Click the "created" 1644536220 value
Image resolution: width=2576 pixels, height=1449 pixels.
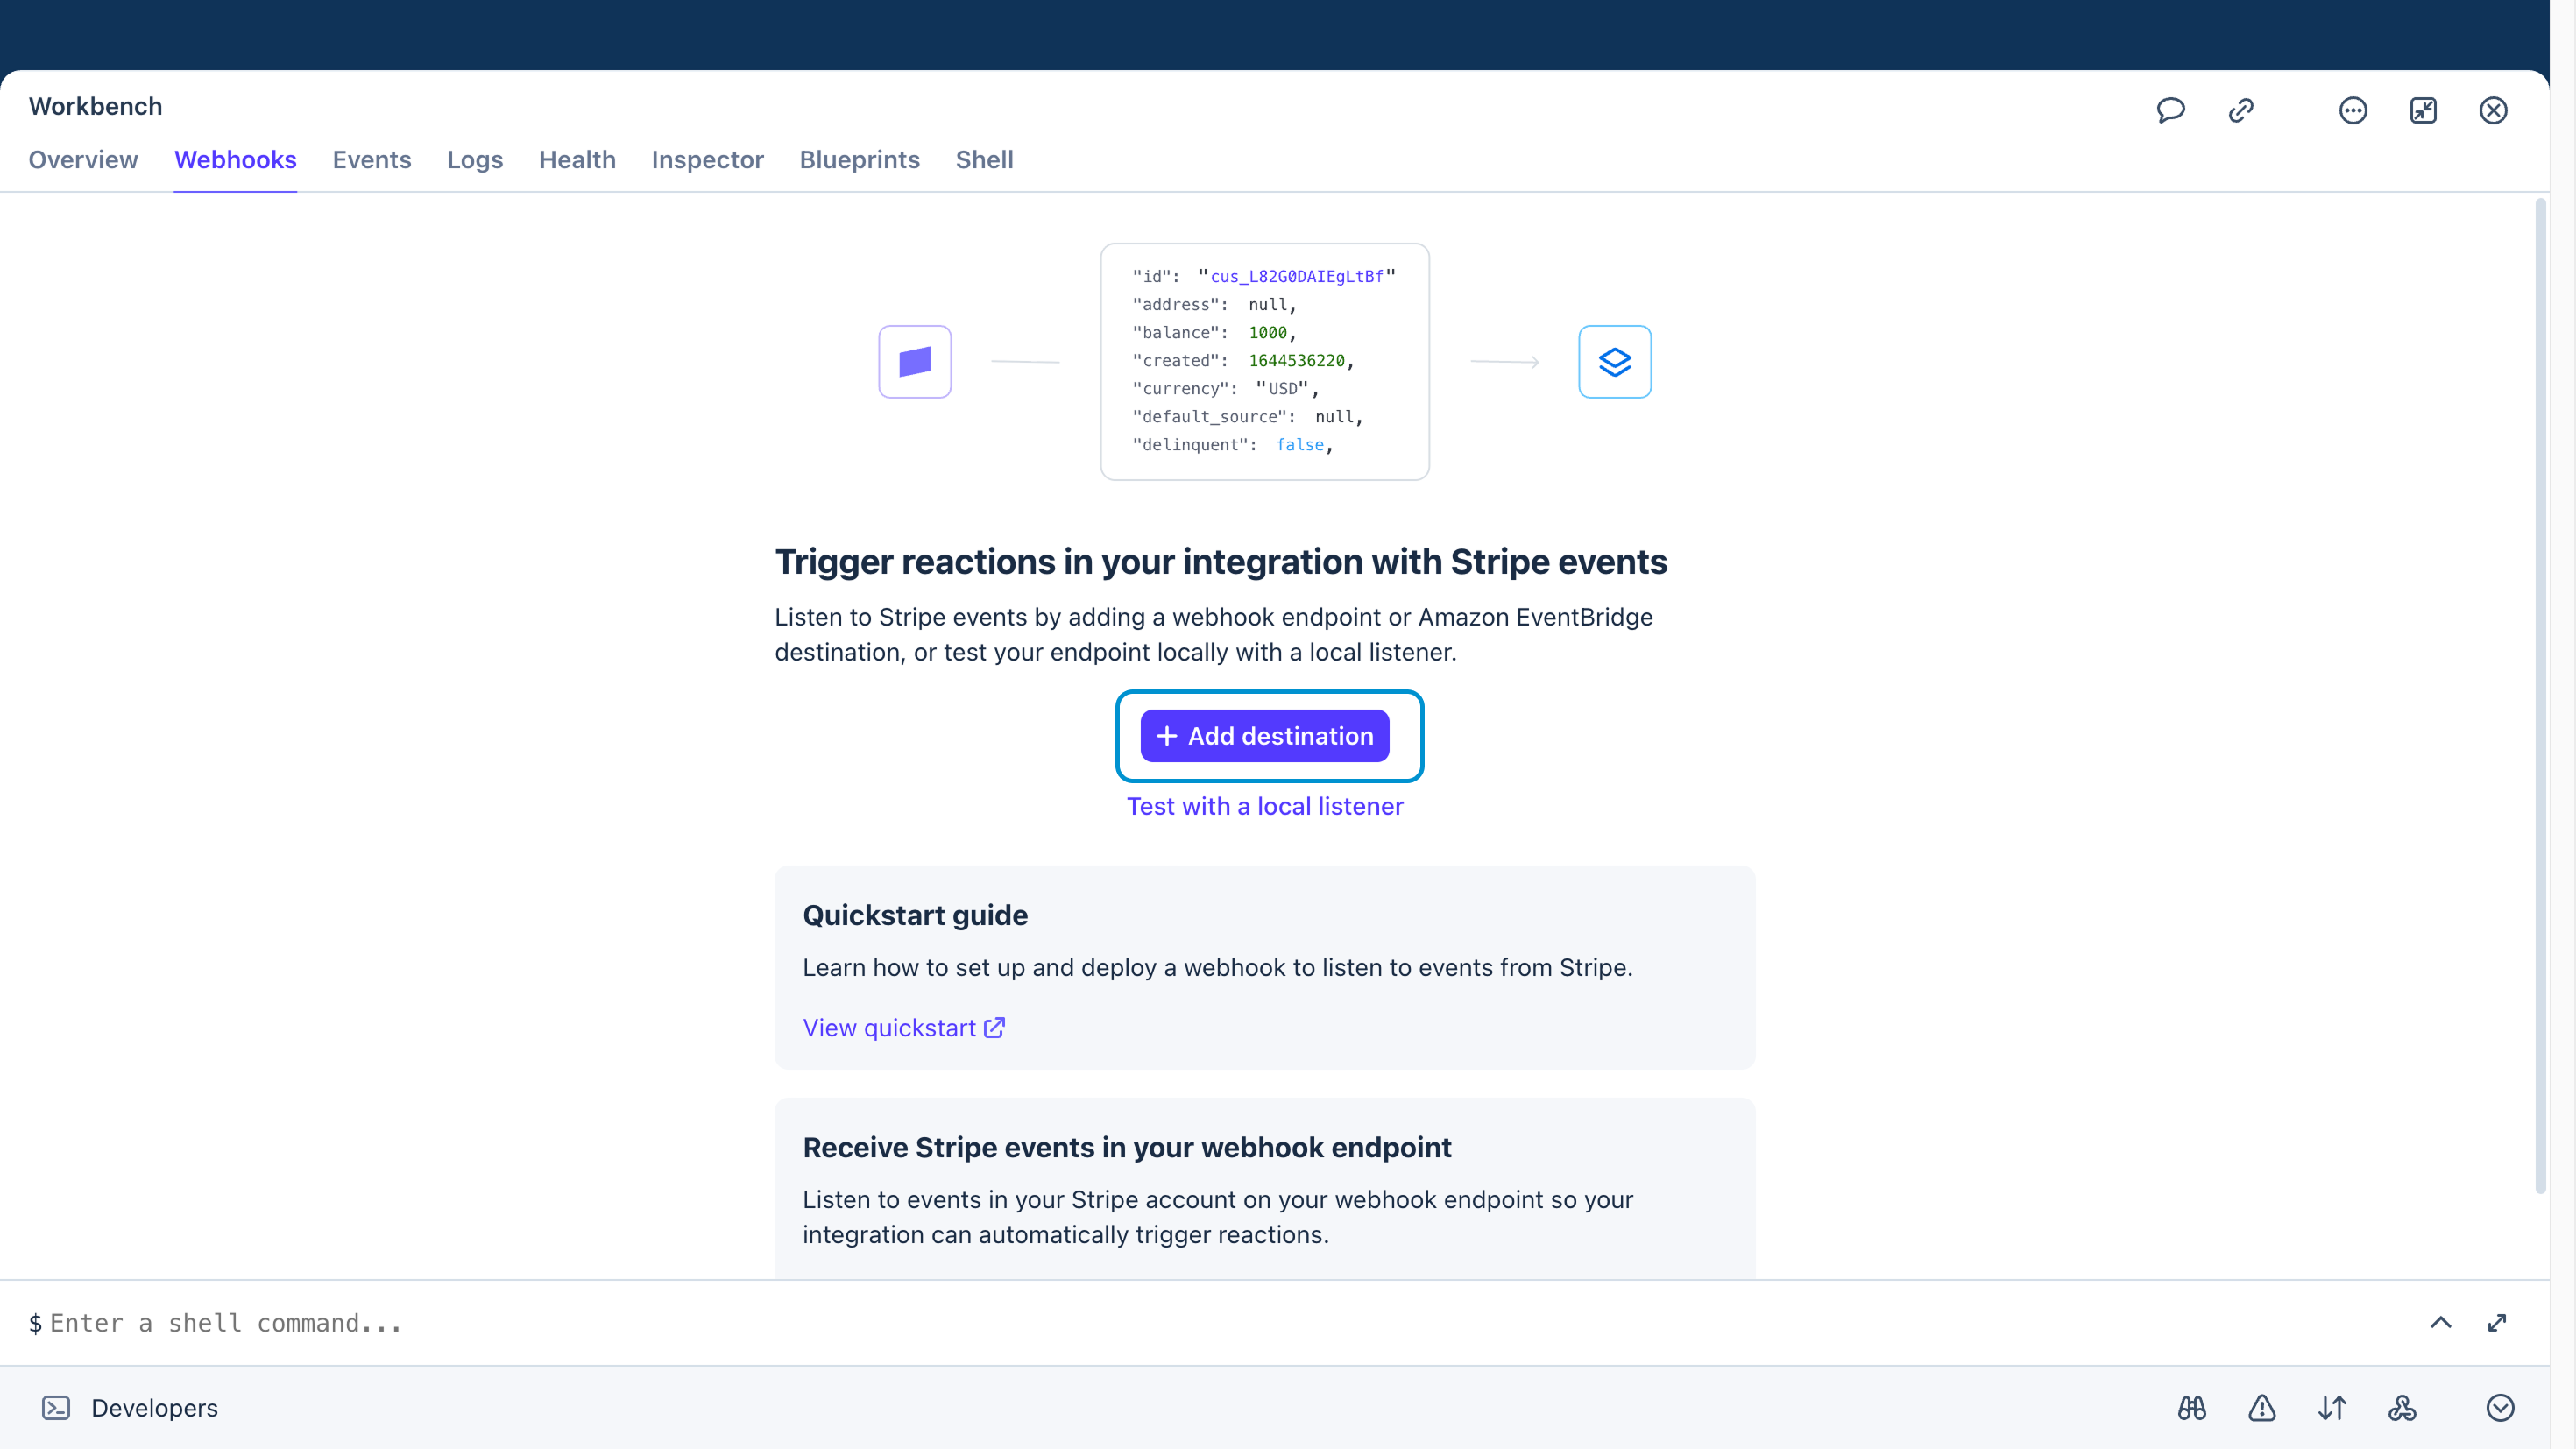[x=1296, y=361]
